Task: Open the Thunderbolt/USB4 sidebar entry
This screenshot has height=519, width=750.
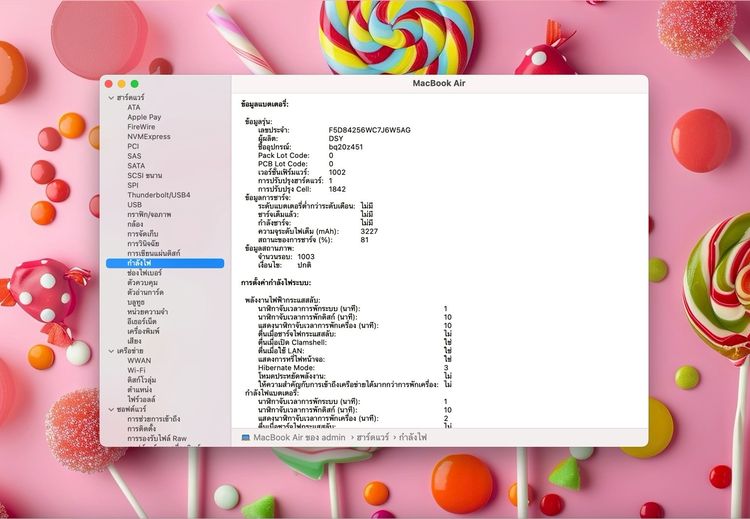Action: (x=158, y=195)
